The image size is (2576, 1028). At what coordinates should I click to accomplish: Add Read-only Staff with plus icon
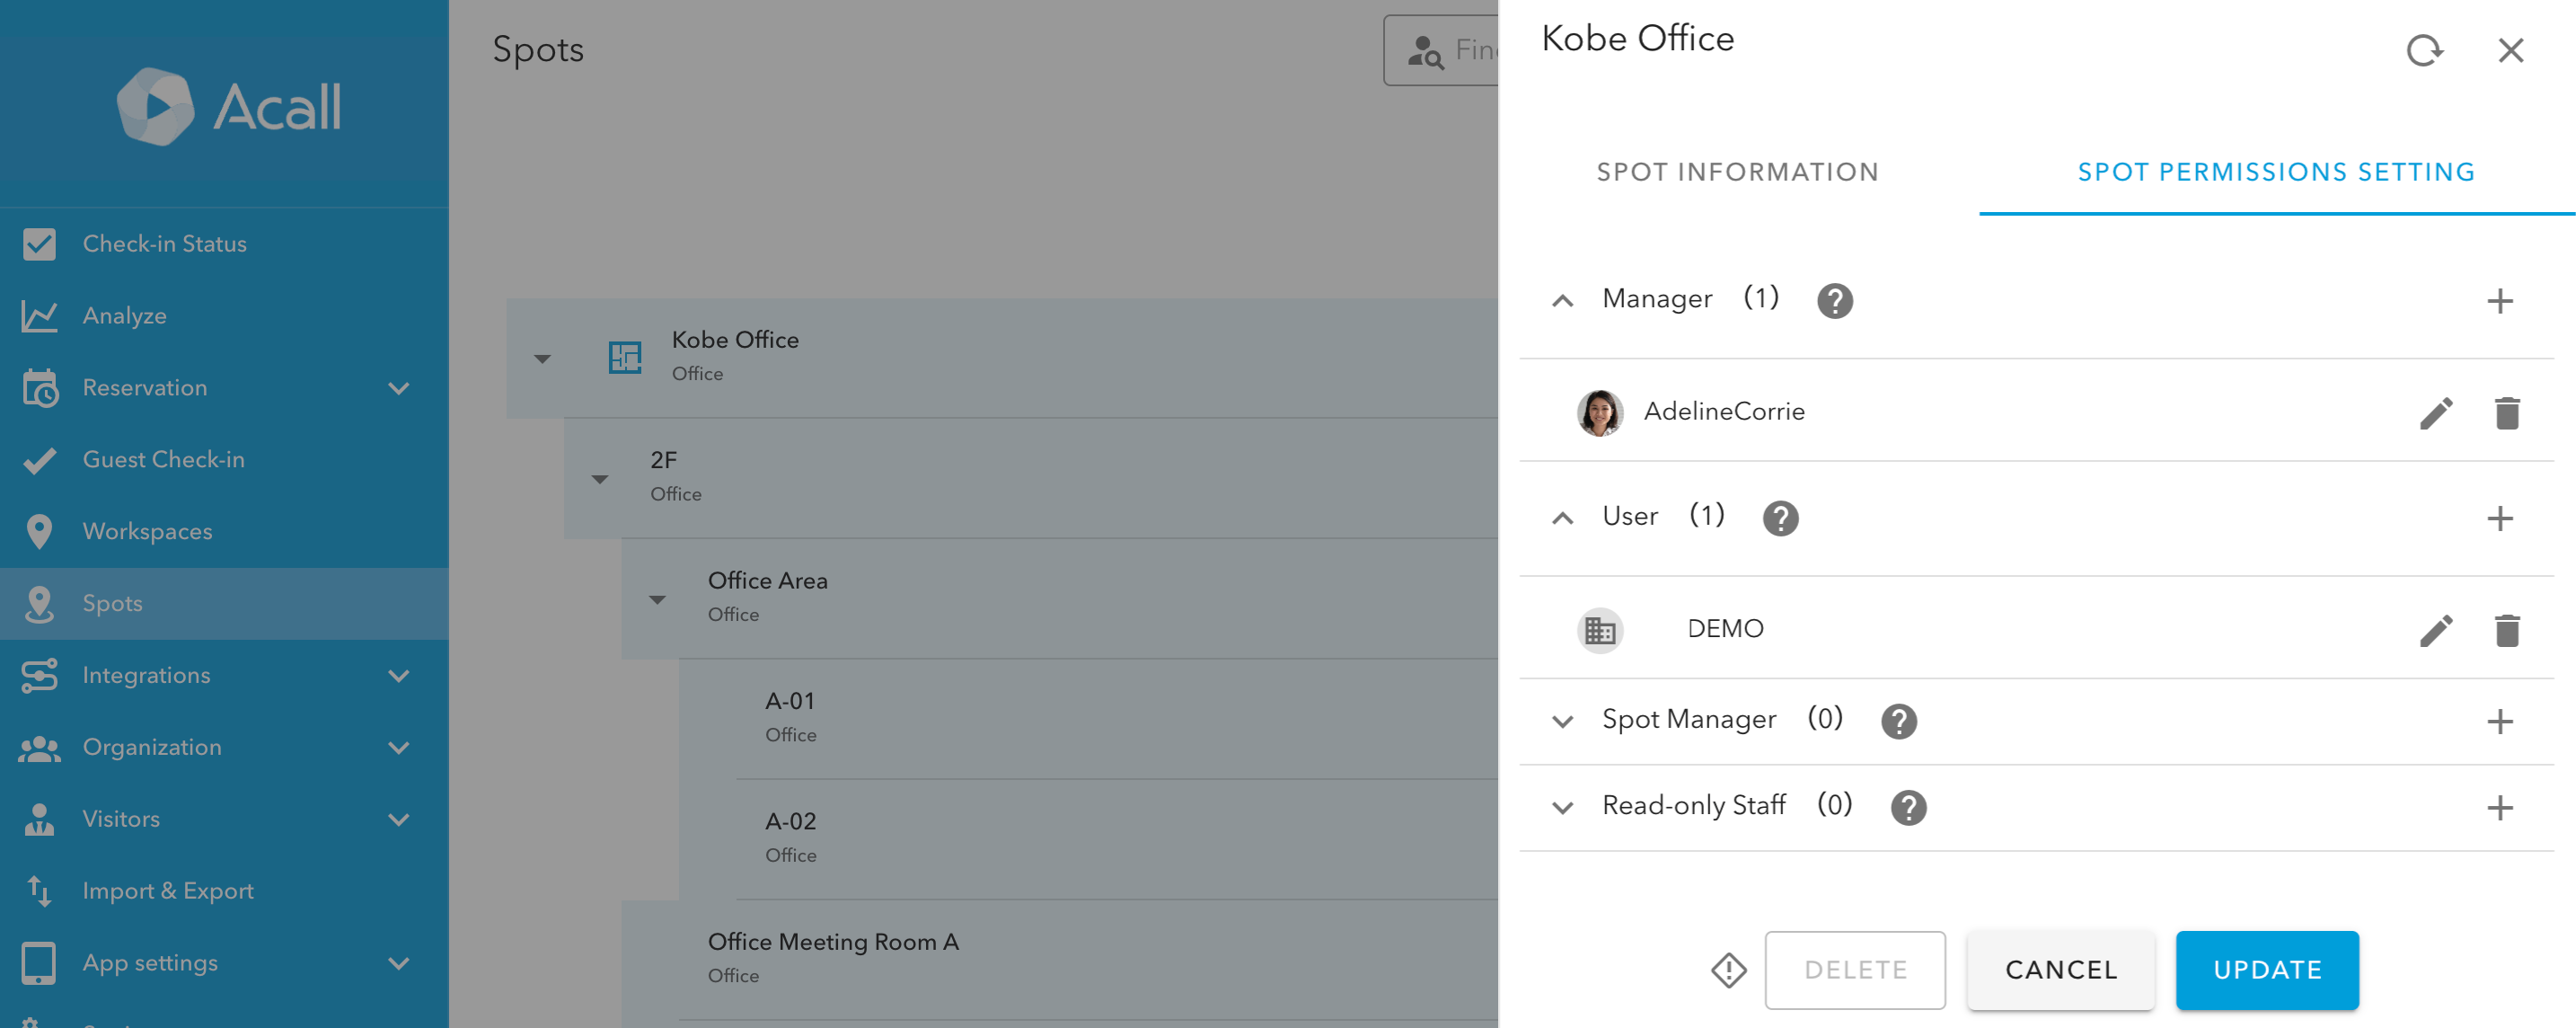point(2499,807)
